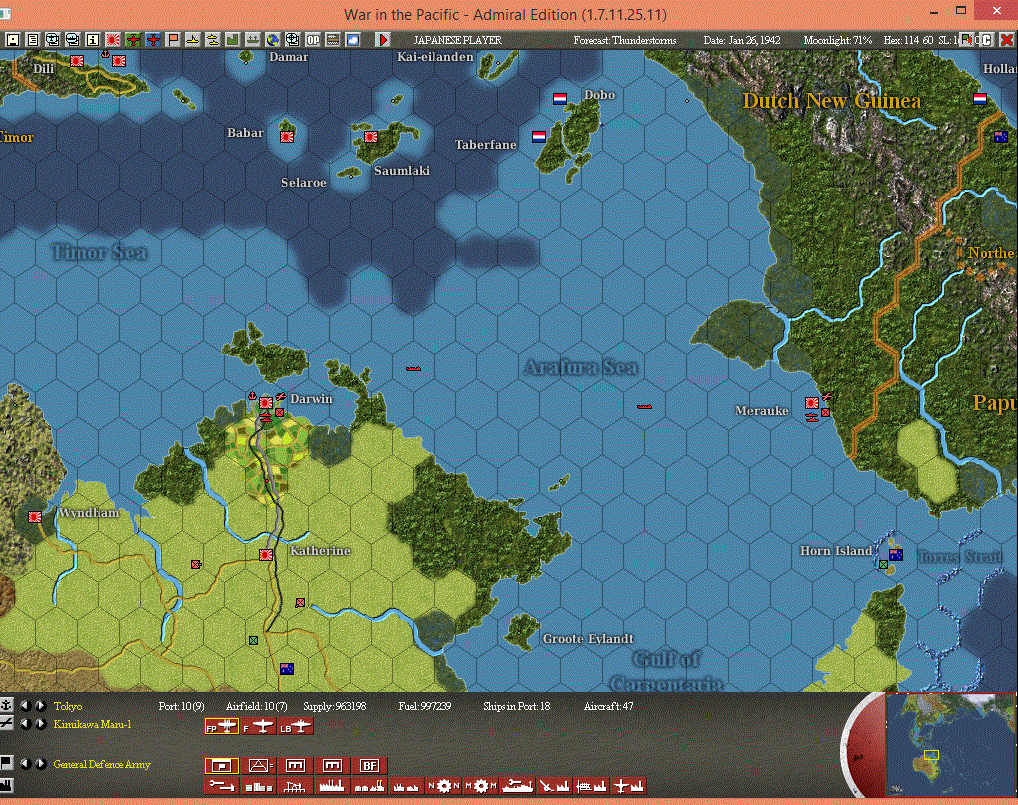
Task: Select the Japanese base at Merauke
Action: 812,403
